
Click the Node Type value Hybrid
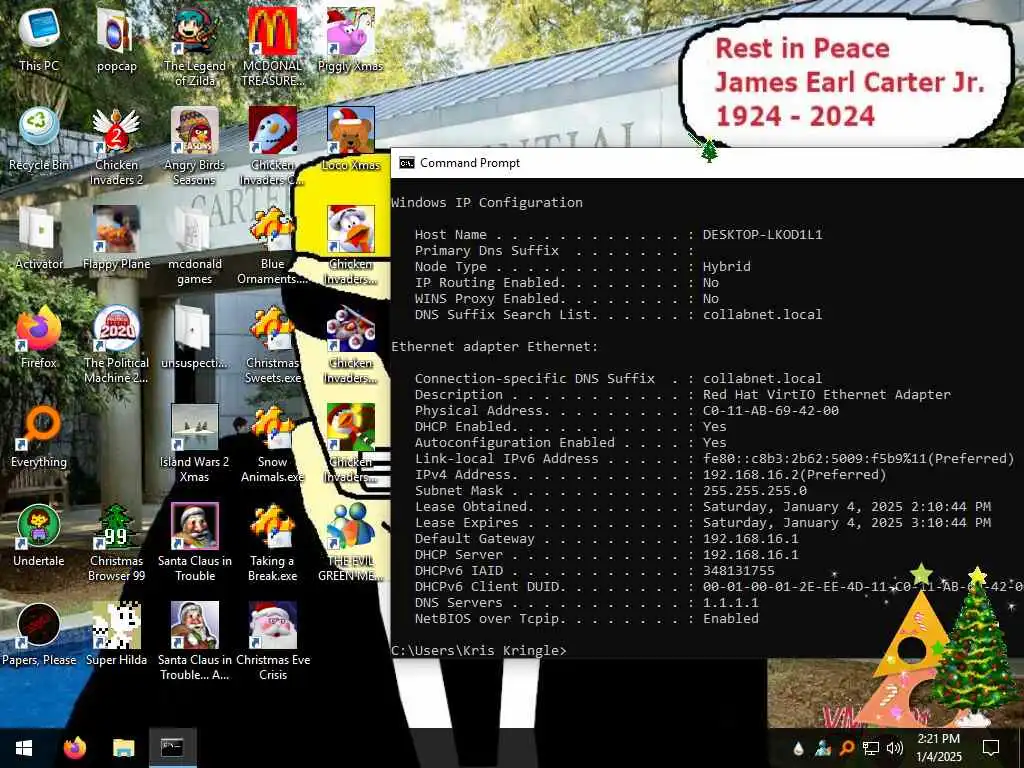(x=727, y=266)
